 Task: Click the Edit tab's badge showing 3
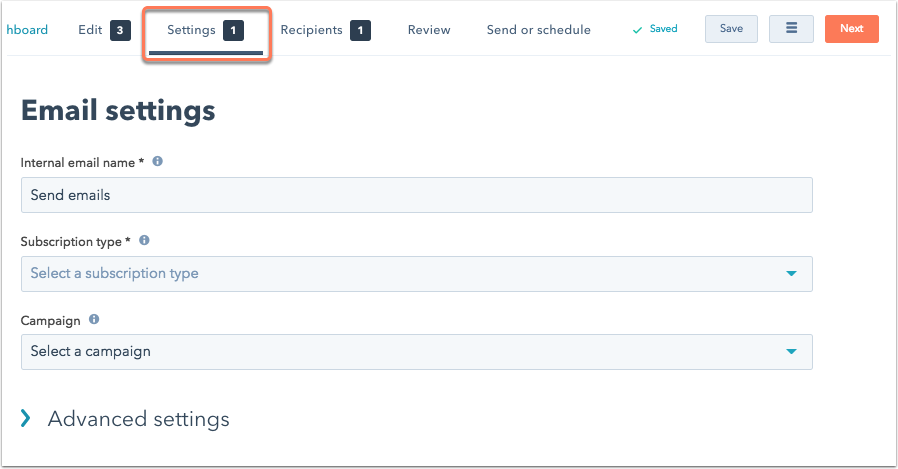pos(120,30)
